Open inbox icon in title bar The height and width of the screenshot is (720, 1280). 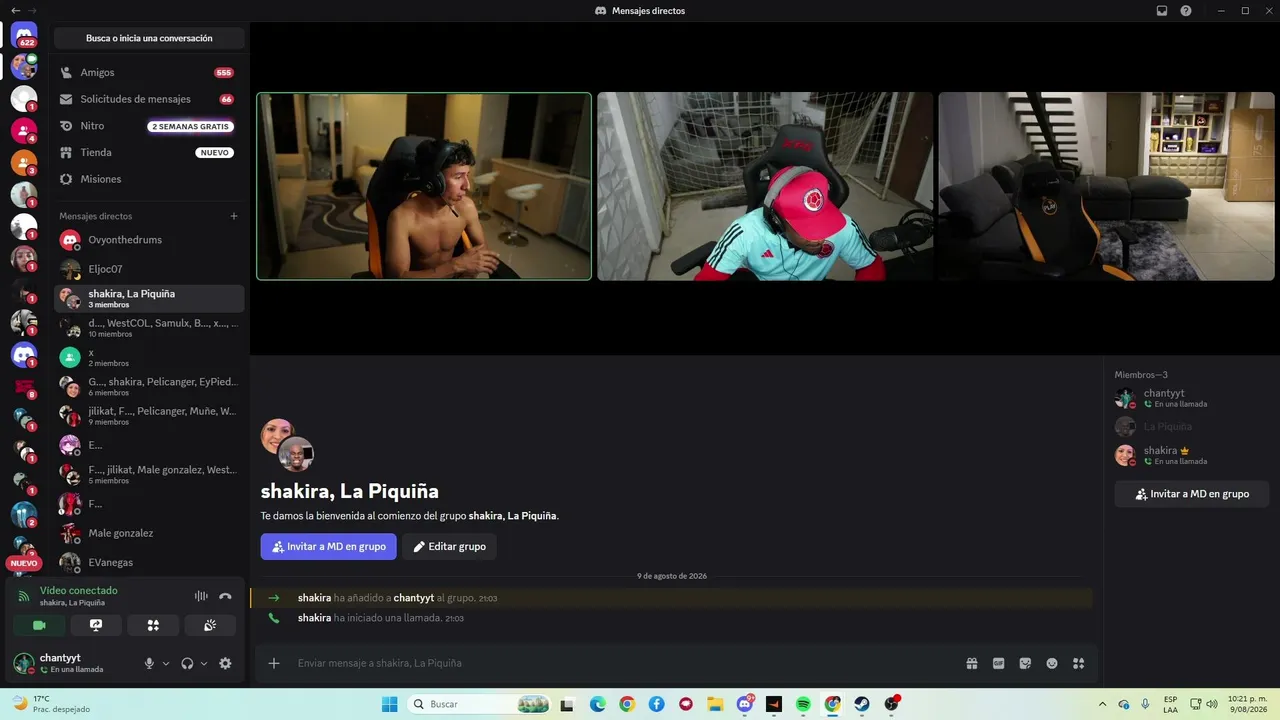1162,10
